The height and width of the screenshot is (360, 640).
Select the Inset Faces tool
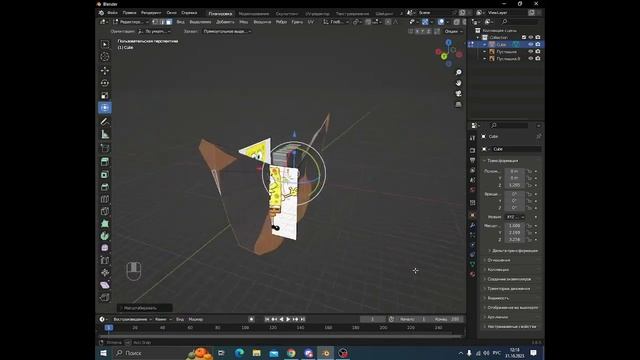105,175
